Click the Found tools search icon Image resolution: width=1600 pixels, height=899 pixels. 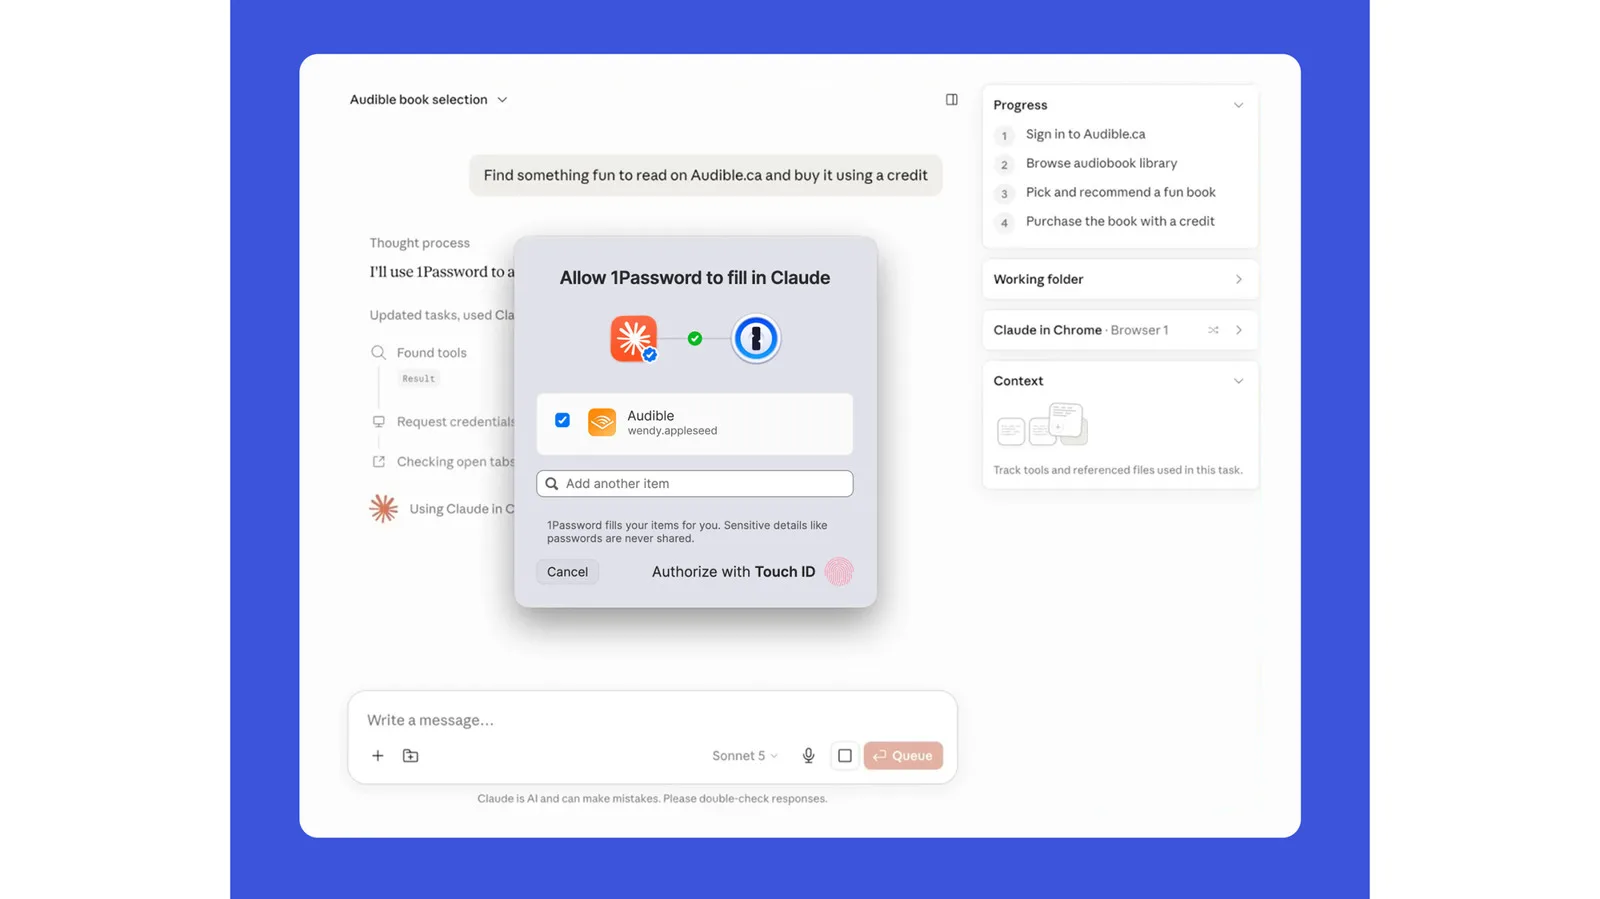point(378,353)
